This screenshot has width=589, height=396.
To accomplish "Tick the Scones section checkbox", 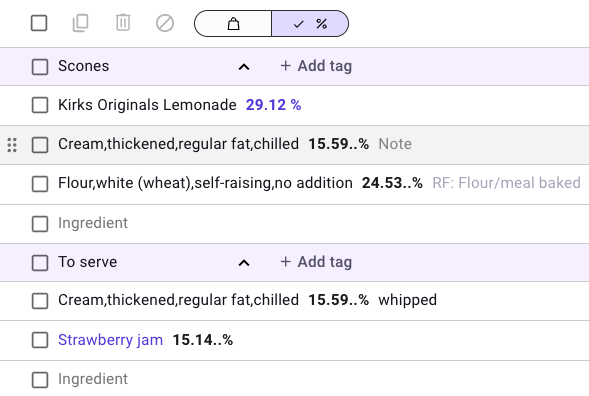I will point(40,67).
